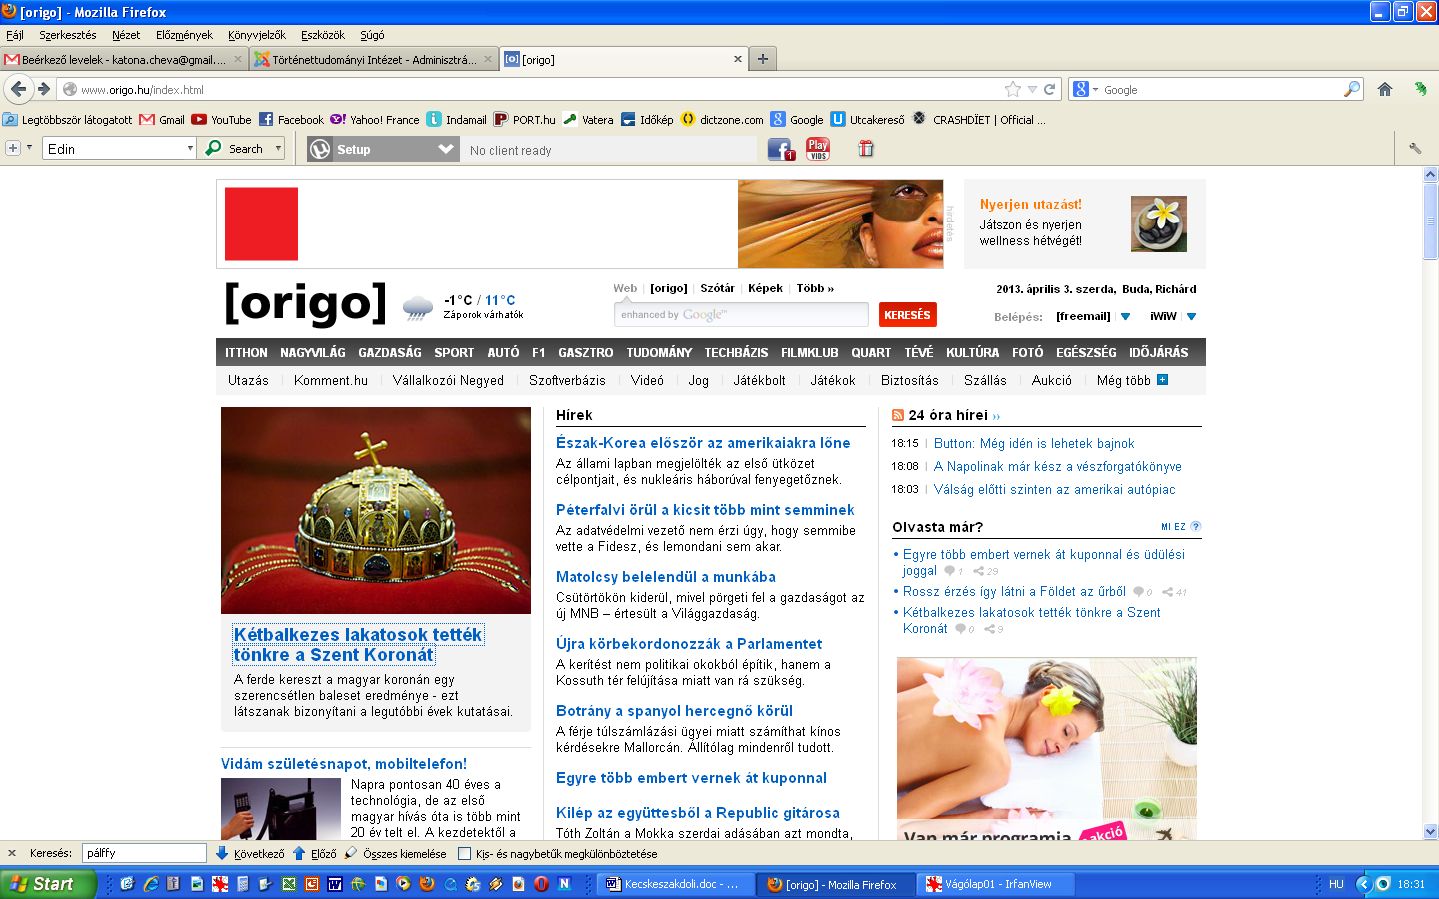Open the URL bar history dropdown arrow
Viewport: 1439px width, 899px height.
click(1032, 89)
